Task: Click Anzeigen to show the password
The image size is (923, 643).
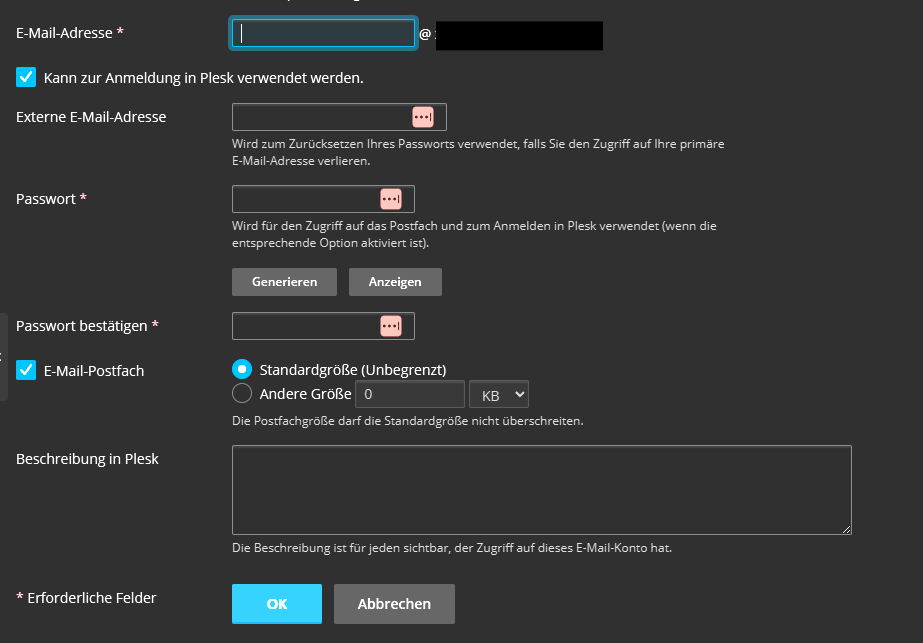Action: point(395,282)
